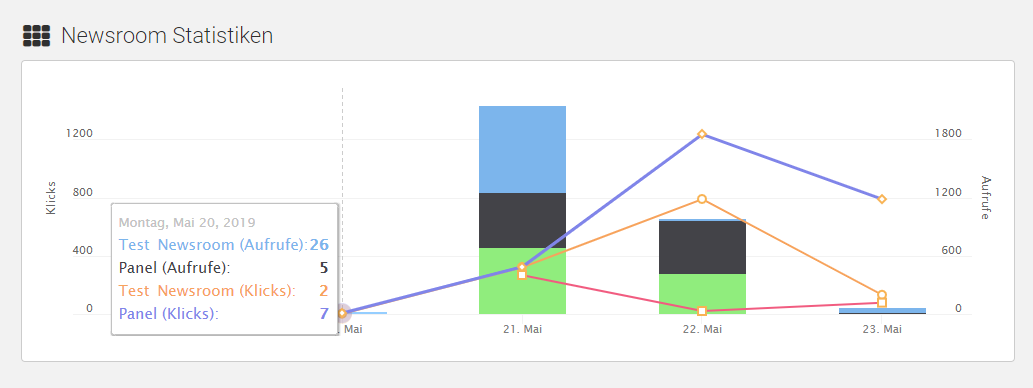The height and width of the screenshot is (388, 1033).
Task: Click the green bar segment on 22. Mai
Action: click(x=702, y=294)
